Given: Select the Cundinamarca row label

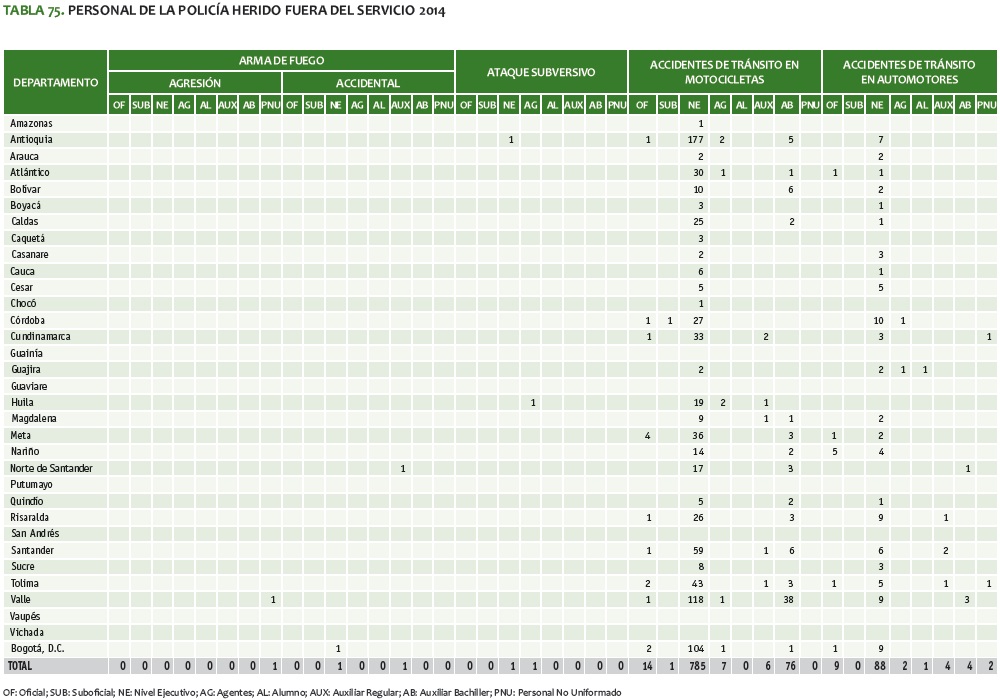Looking at the screenshot, I should [x=41, y=336].
